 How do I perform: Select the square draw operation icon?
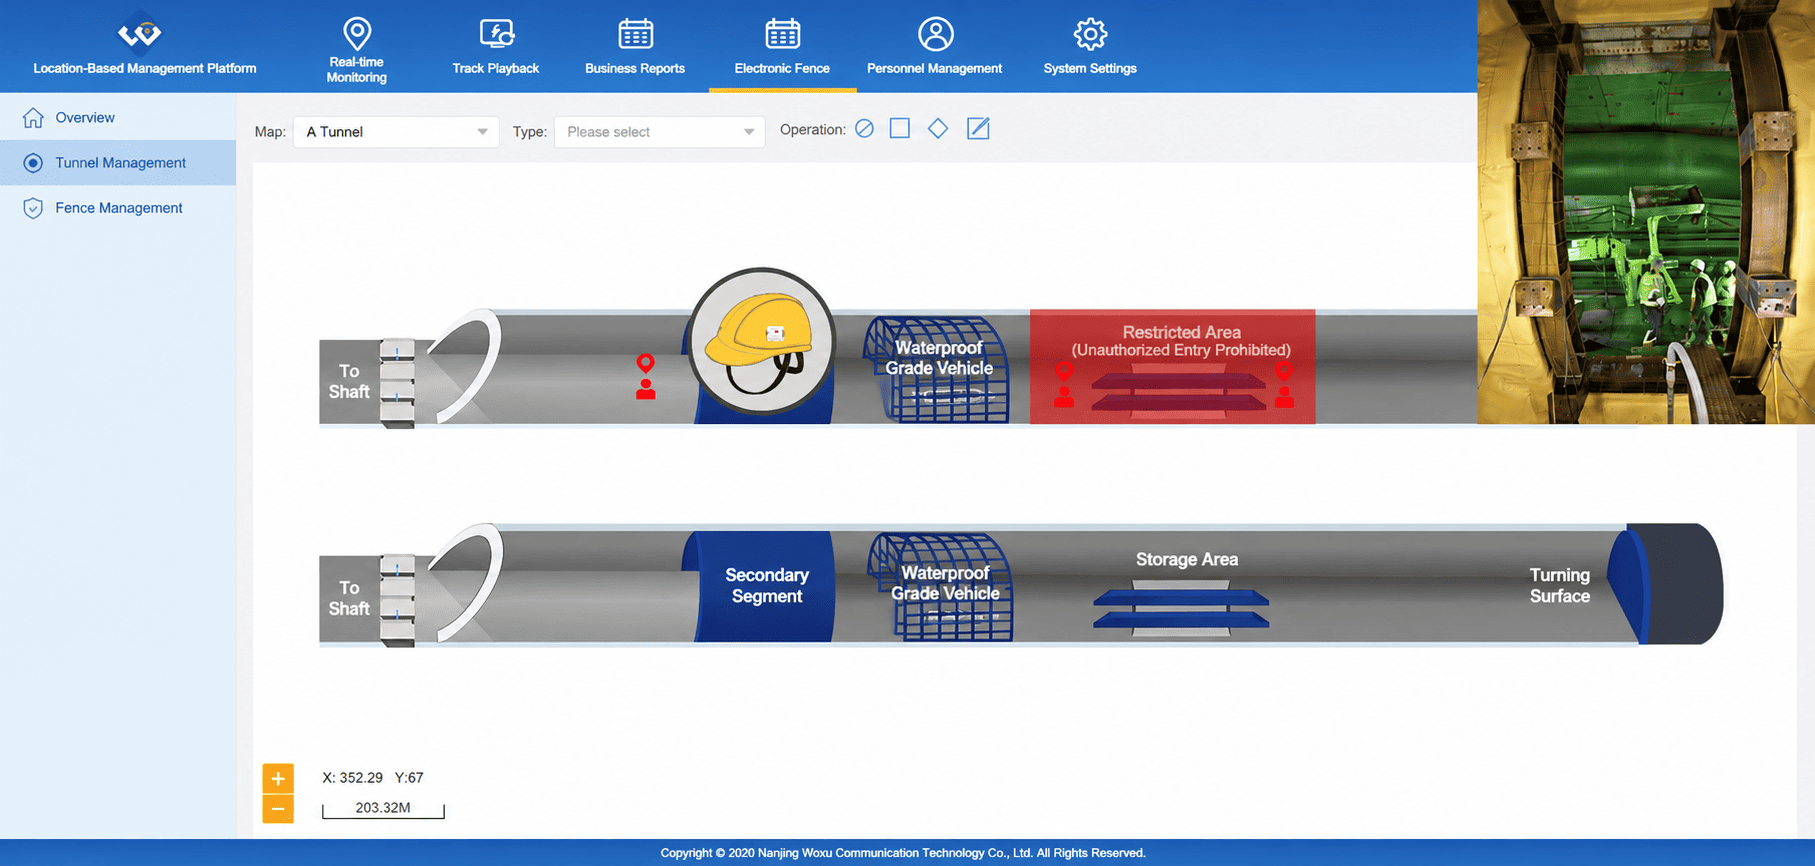900,129
